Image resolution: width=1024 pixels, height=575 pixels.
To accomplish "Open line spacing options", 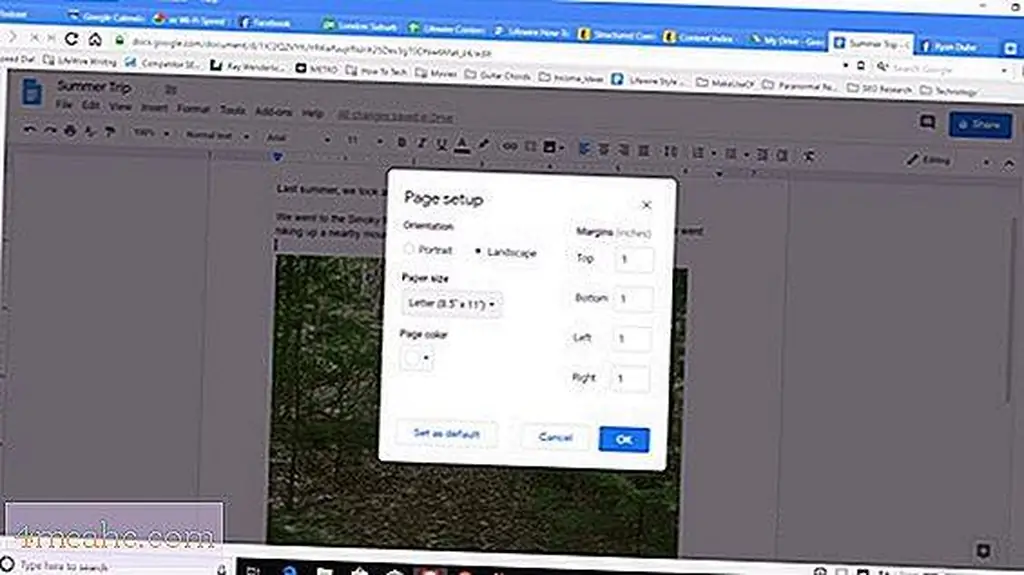I will [x=671, y=152].
